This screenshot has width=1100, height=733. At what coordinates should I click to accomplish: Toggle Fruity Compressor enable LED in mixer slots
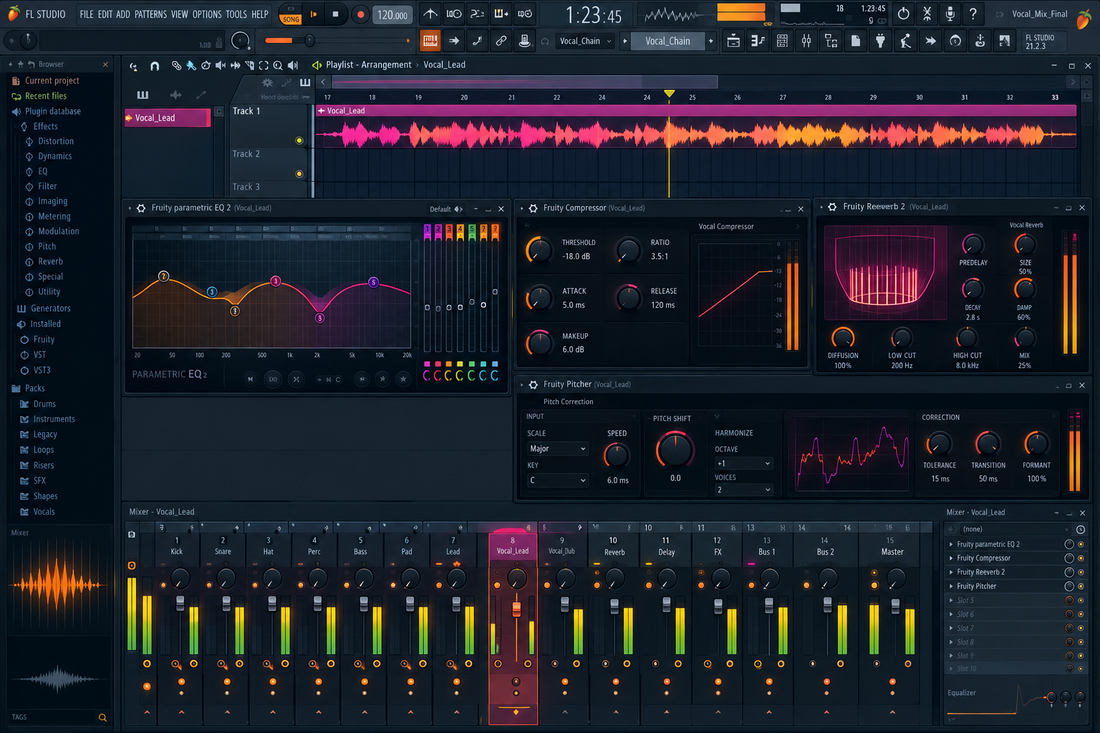(1080, 558)
